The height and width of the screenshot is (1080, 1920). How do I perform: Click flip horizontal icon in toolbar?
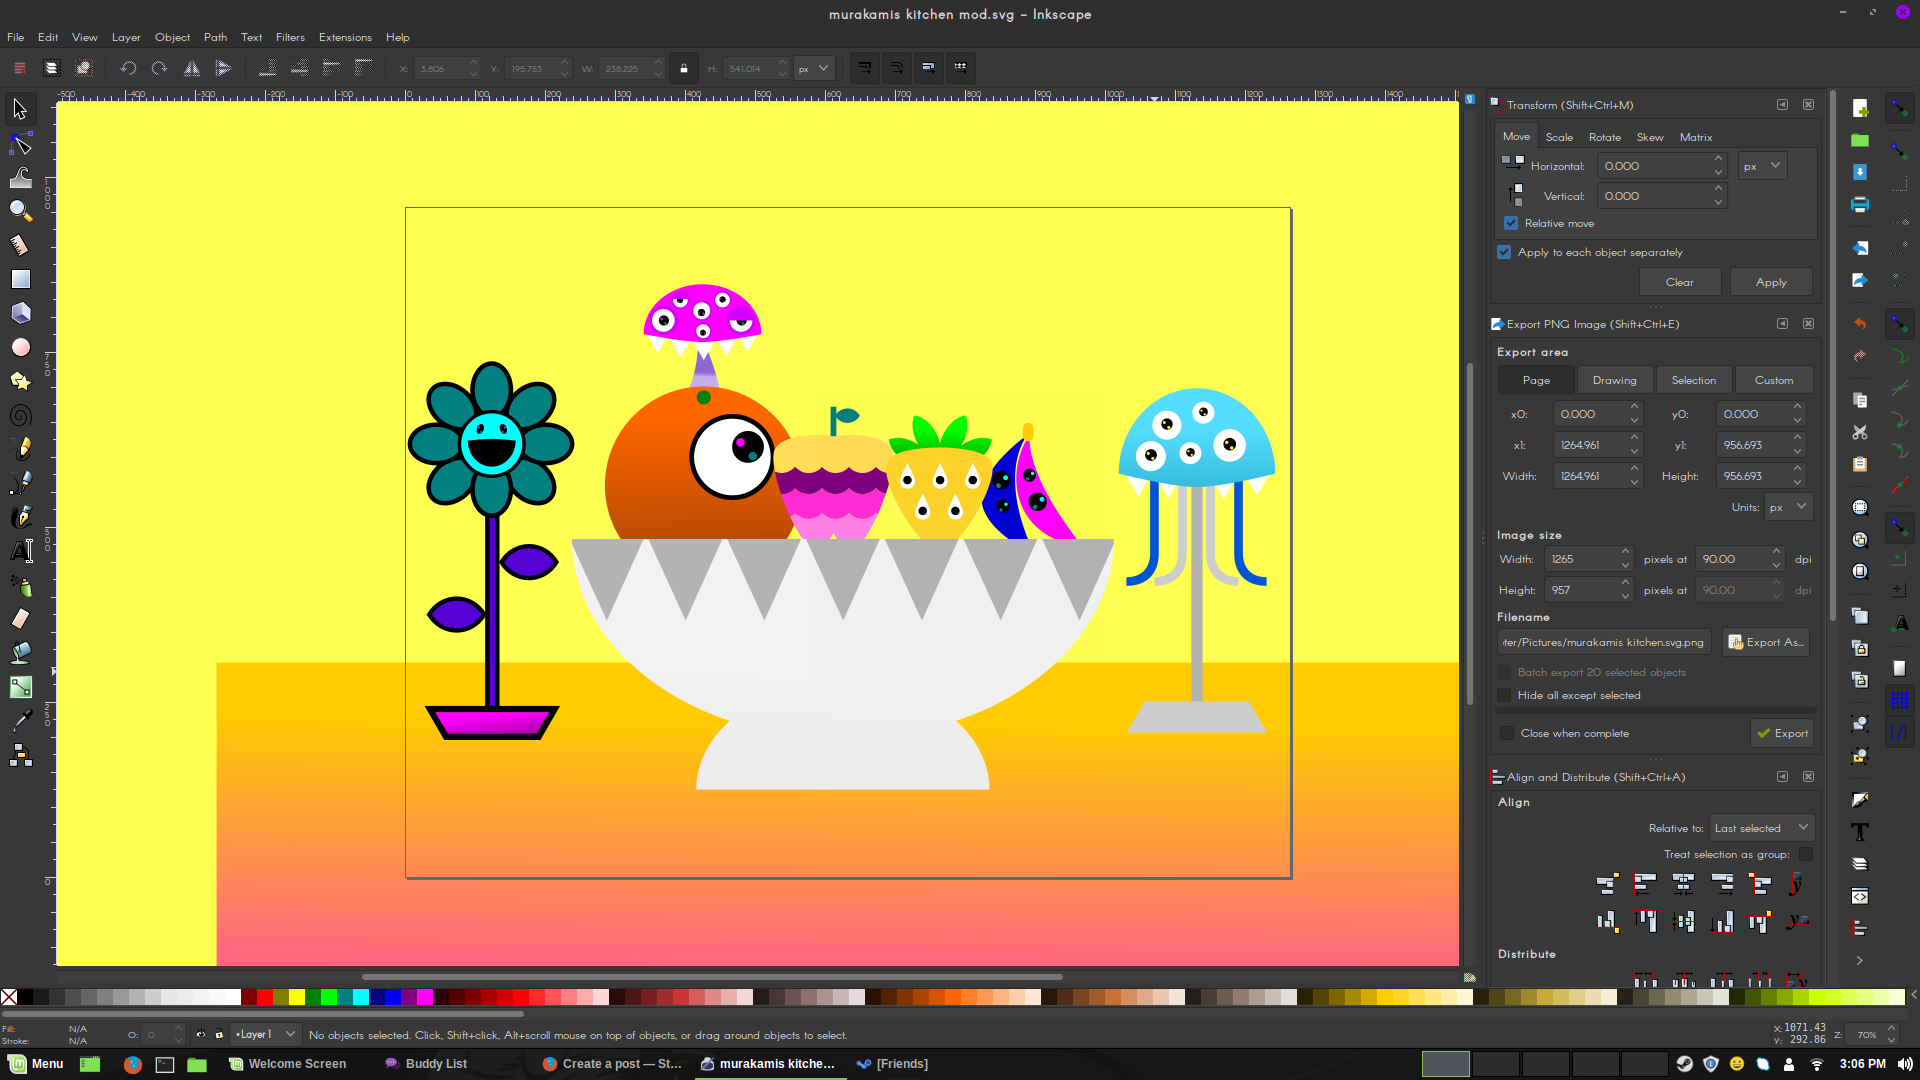191,69
